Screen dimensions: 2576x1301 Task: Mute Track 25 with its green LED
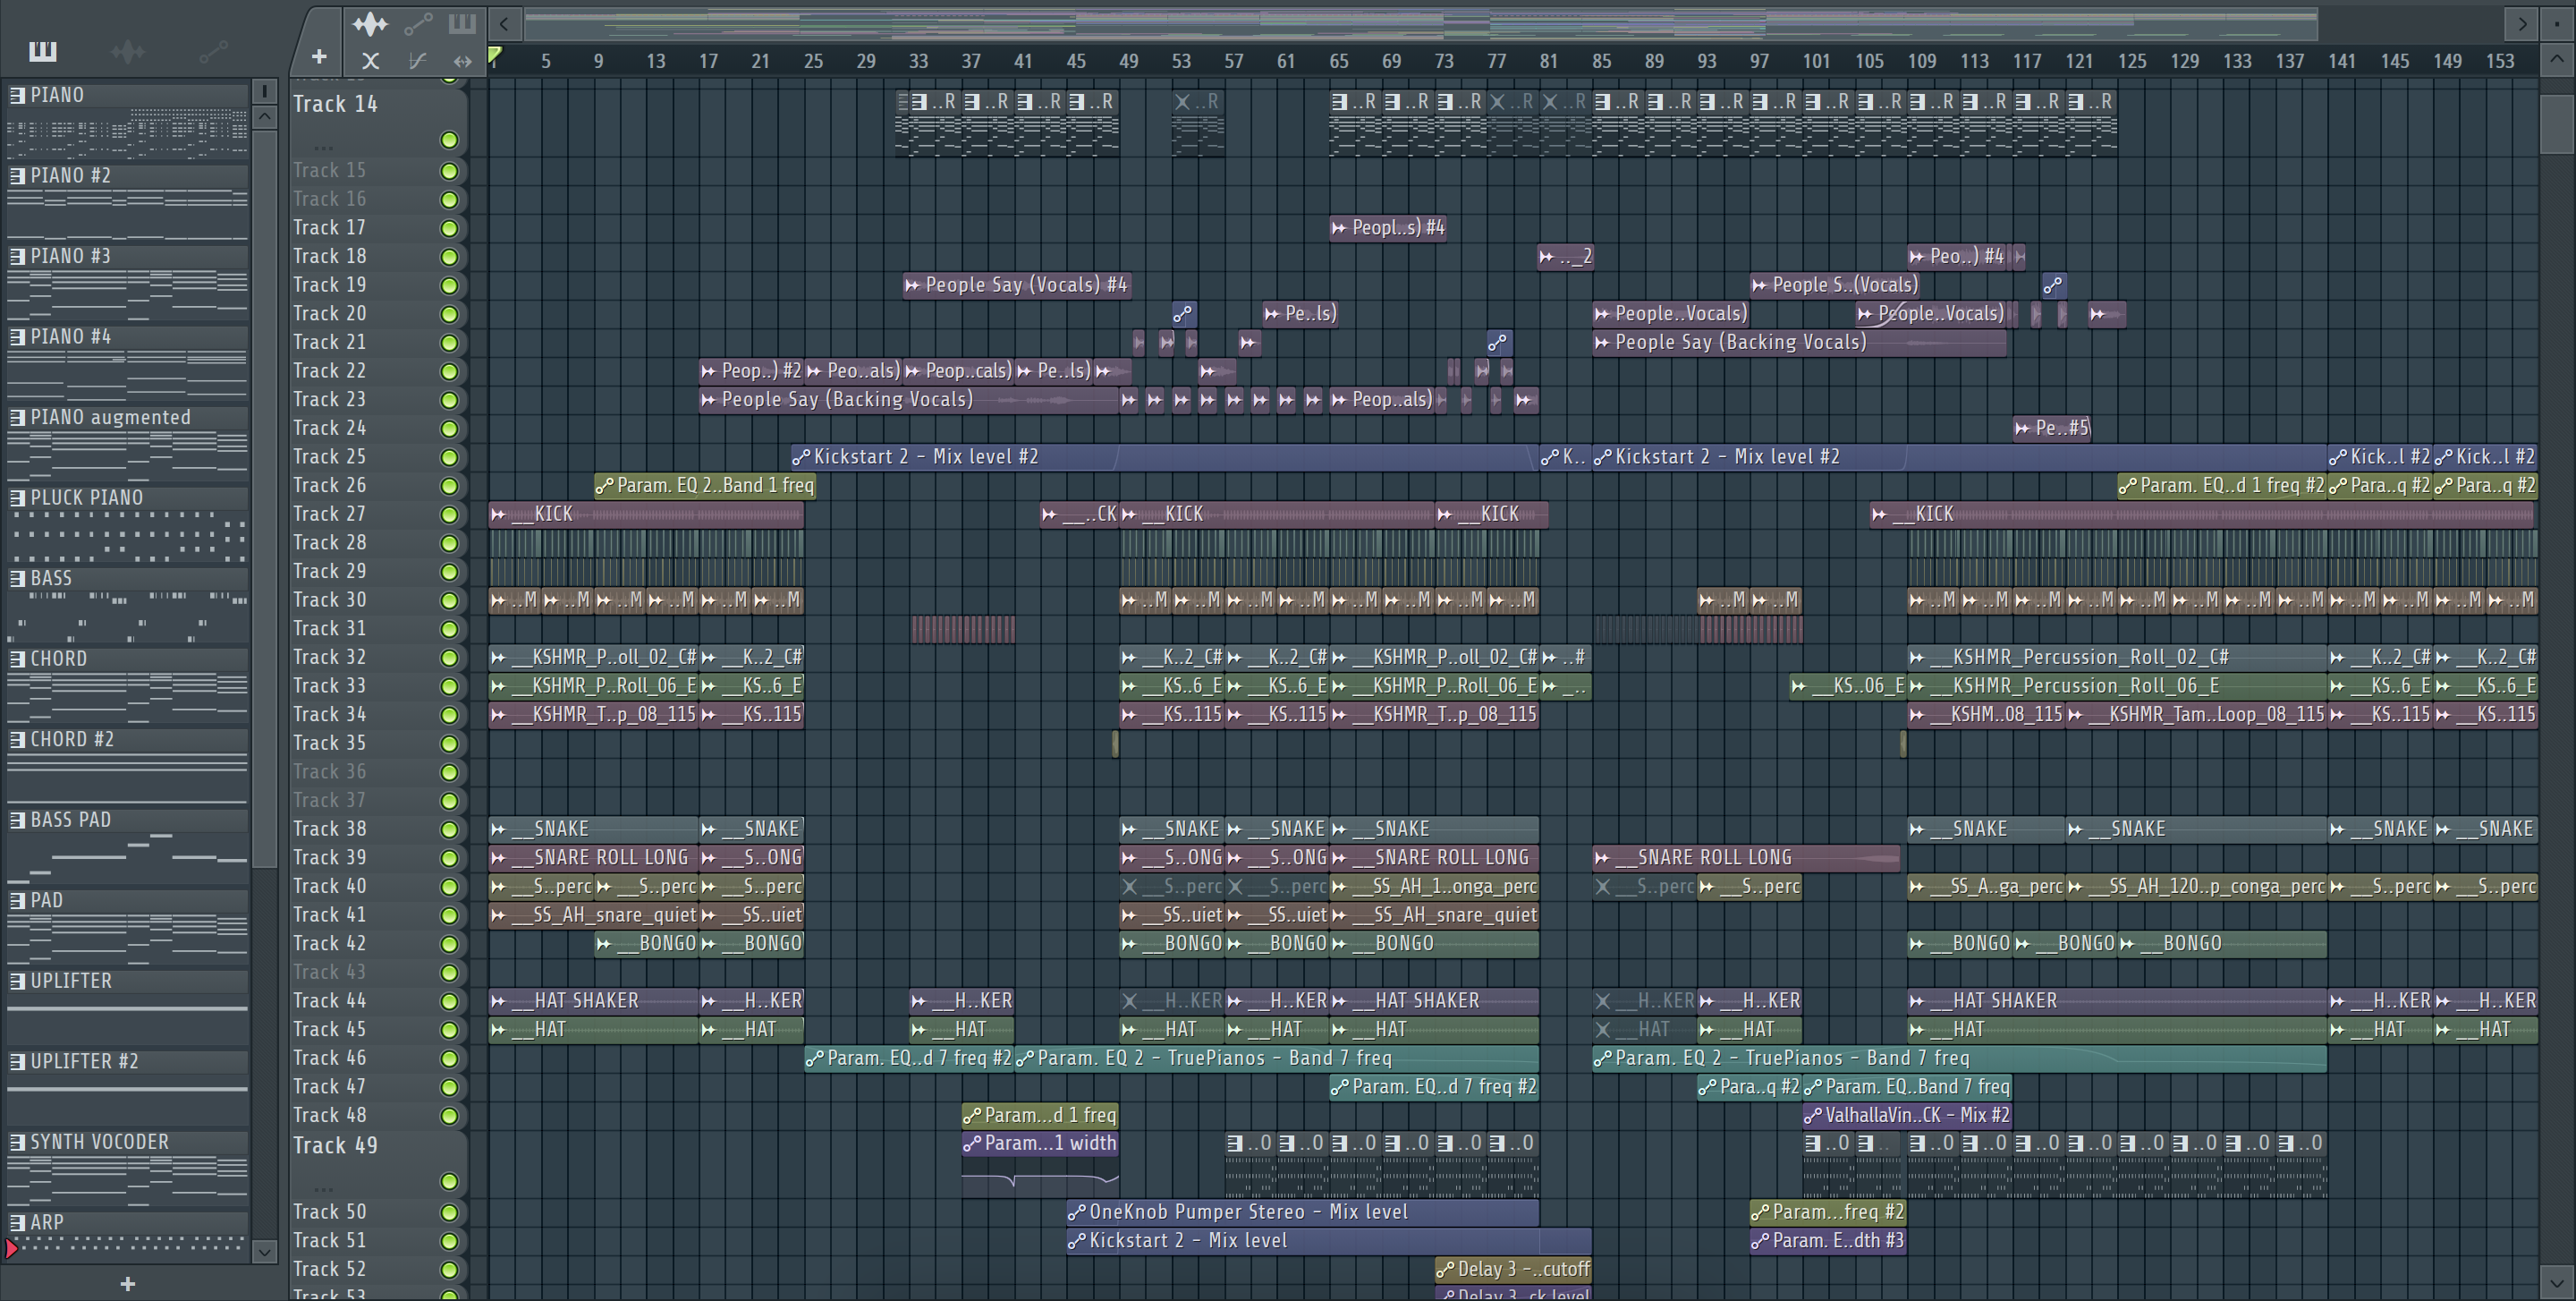tap(449, 457)
